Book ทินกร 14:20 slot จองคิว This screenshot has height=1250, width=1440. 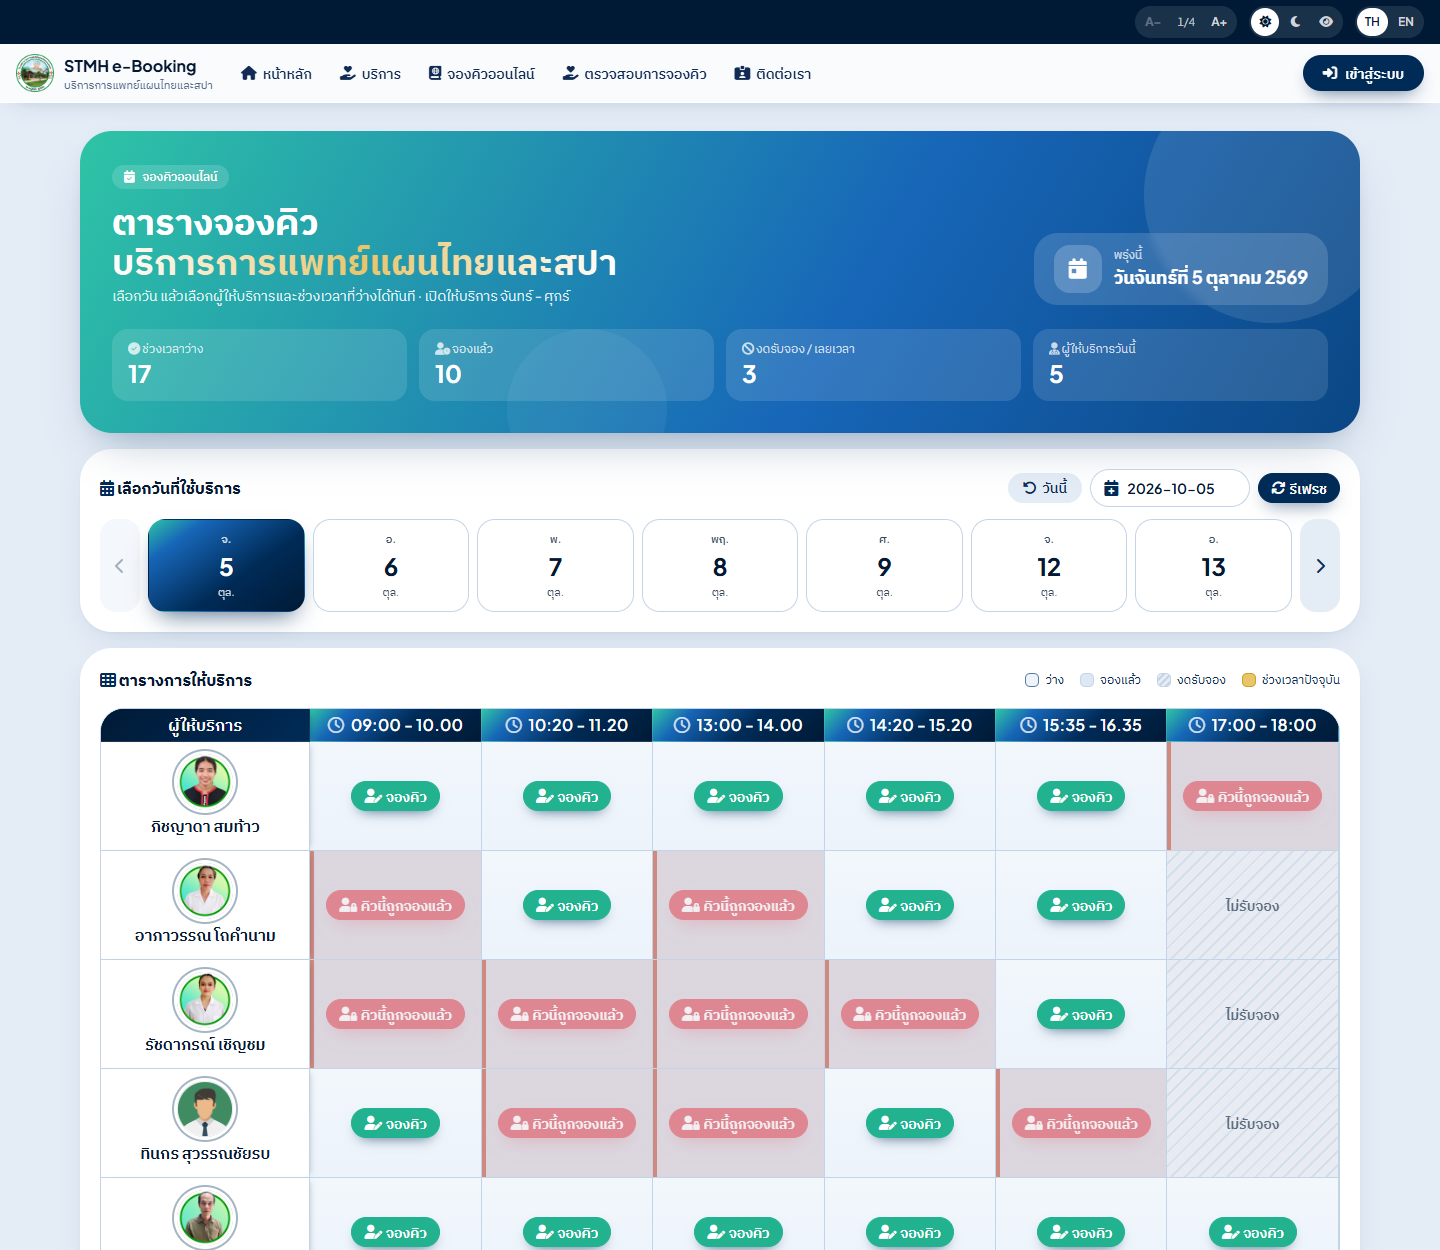tap(910, 1124)
